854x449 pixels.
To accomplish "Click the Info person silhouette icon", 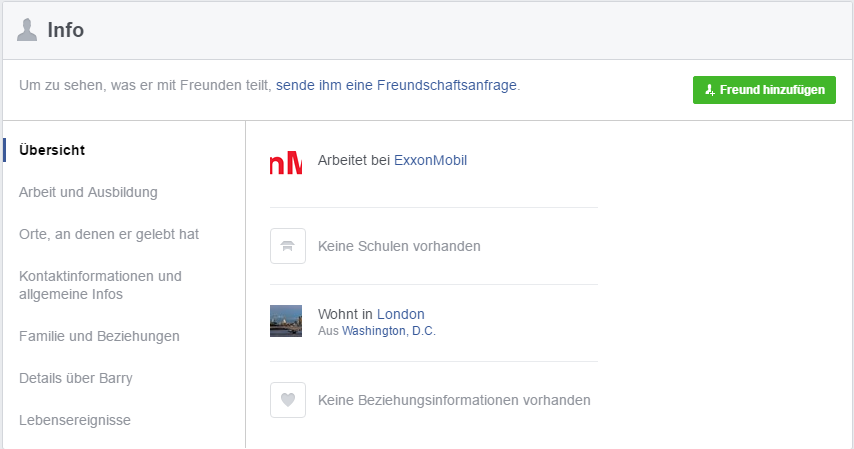I will tap(27, 30).
